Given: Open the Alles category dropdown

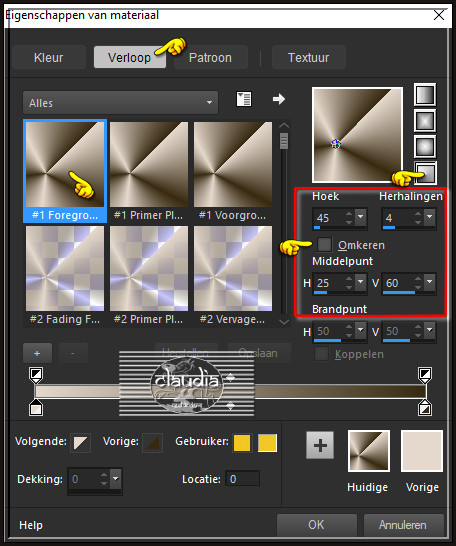Looking at the screenshot, I should click(120, 102).
